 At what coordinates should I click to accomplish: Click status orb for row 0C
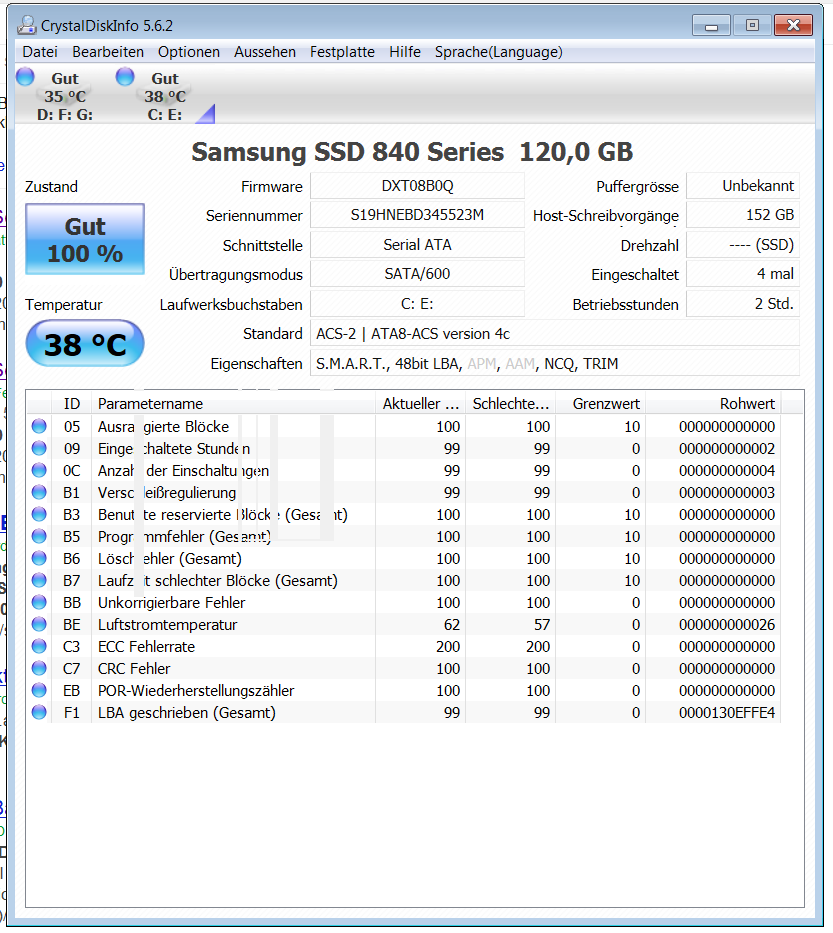pos(39,470)
